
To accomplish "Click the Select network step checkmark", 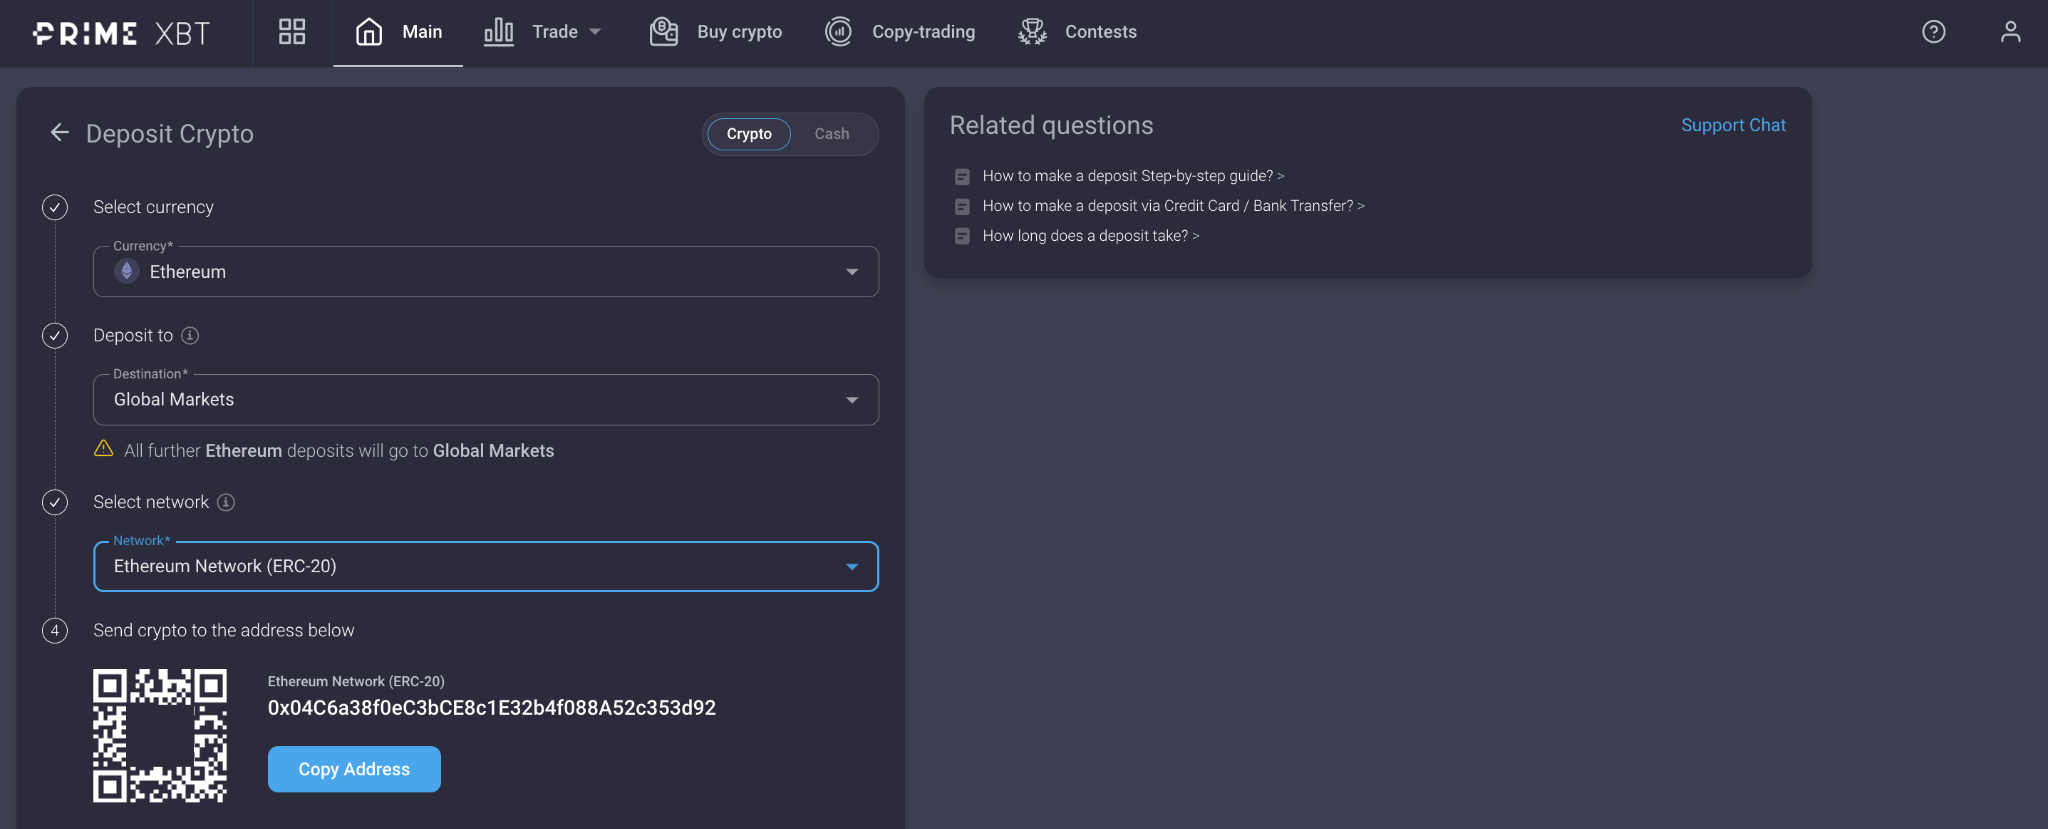I will 55,502.
